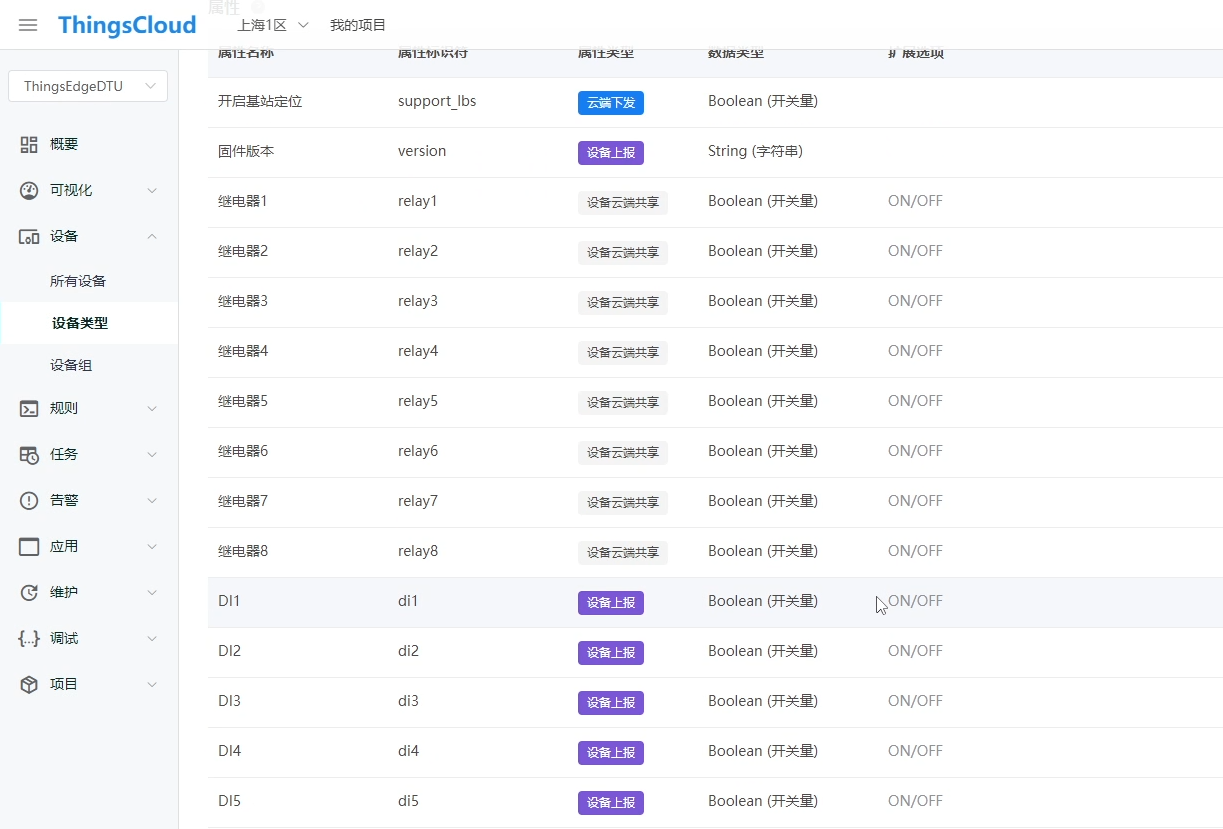1223x829 pixels.
Task: Click the 继电器7 attribute name
Action: pos(243,501)
